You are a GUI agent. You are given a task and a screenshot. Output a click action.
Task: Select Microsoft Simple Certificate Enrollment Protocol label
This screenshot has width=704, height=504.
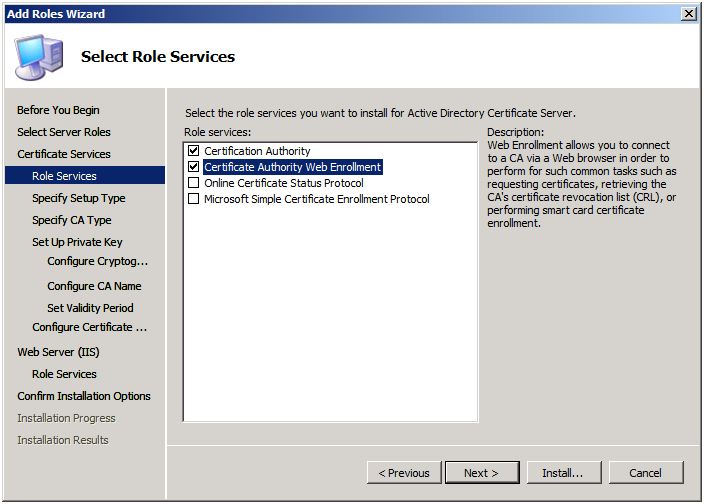point(317,199)
